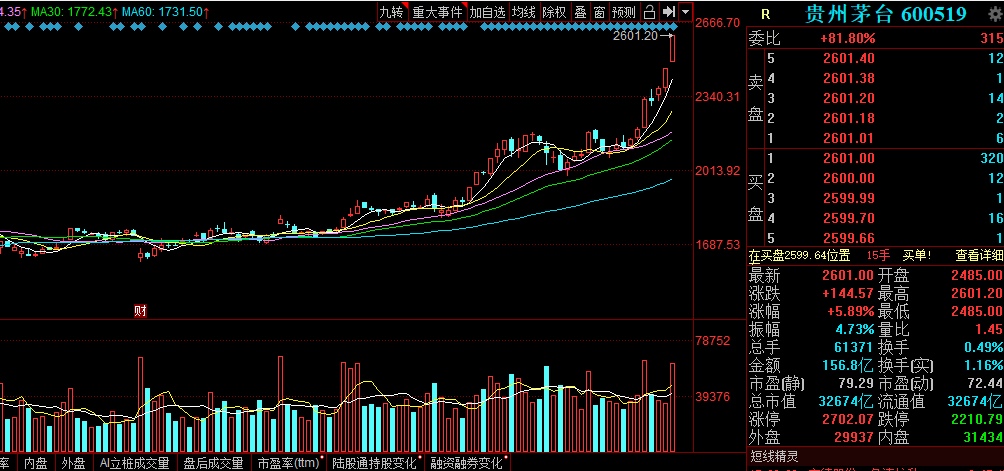Image resolution: width=1004 pixels, height=471 pixels.
Task: Click the 短线精灵 panel header
Action: click(x=775, y=456)
